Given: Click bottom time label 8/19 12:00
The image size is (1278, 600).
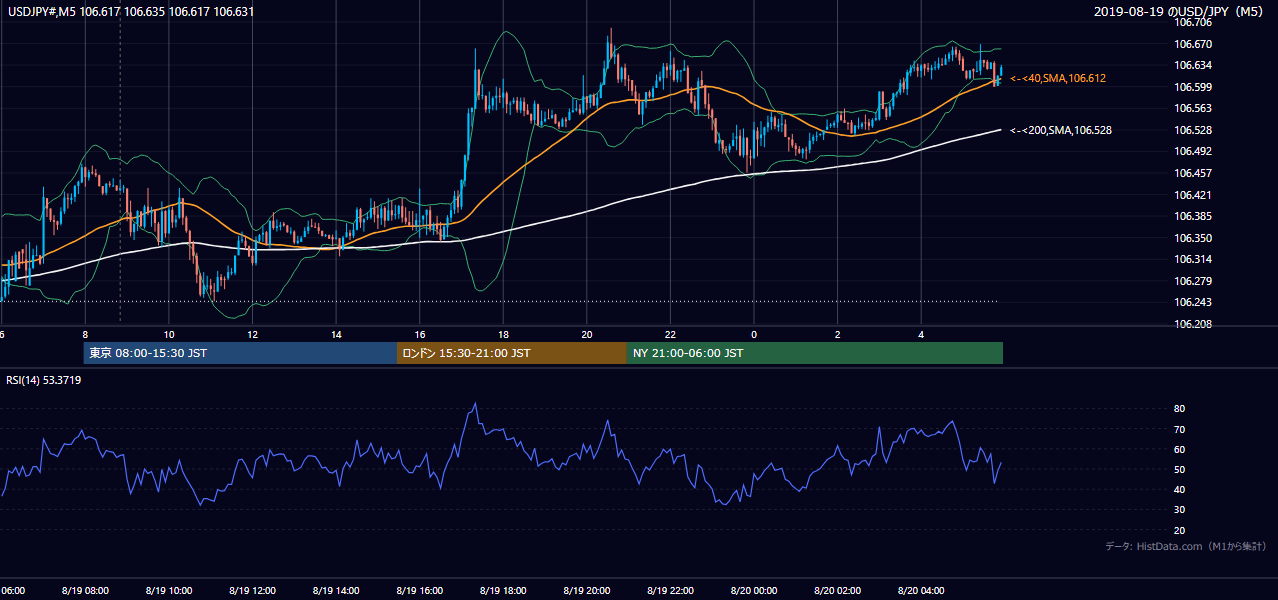Looking at the screenshot, I should pos(253,591).
